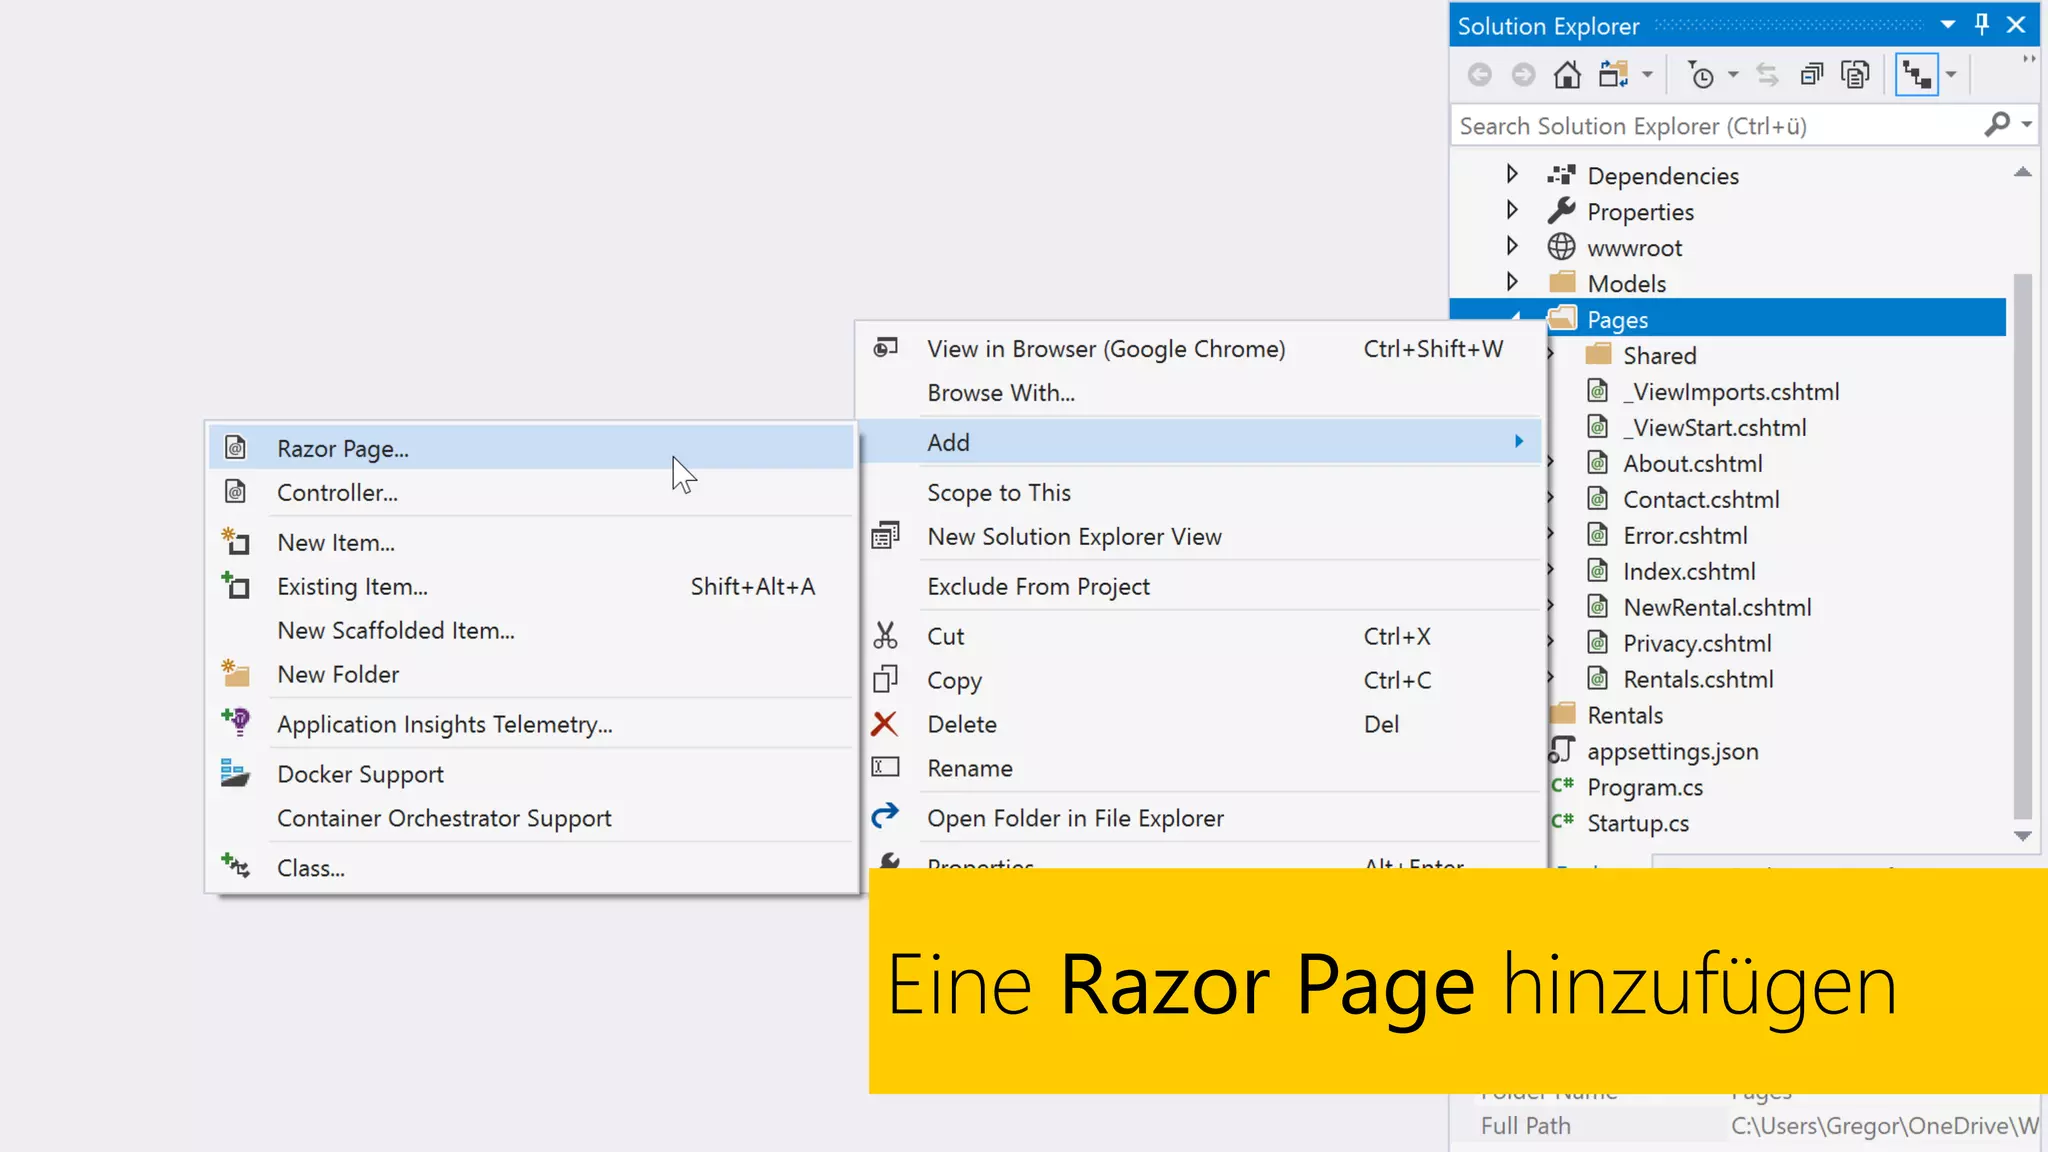Click the search magnifier icon in Solution Explorer
This screenshot has height=1152, width=2048.
point(1997,125)
